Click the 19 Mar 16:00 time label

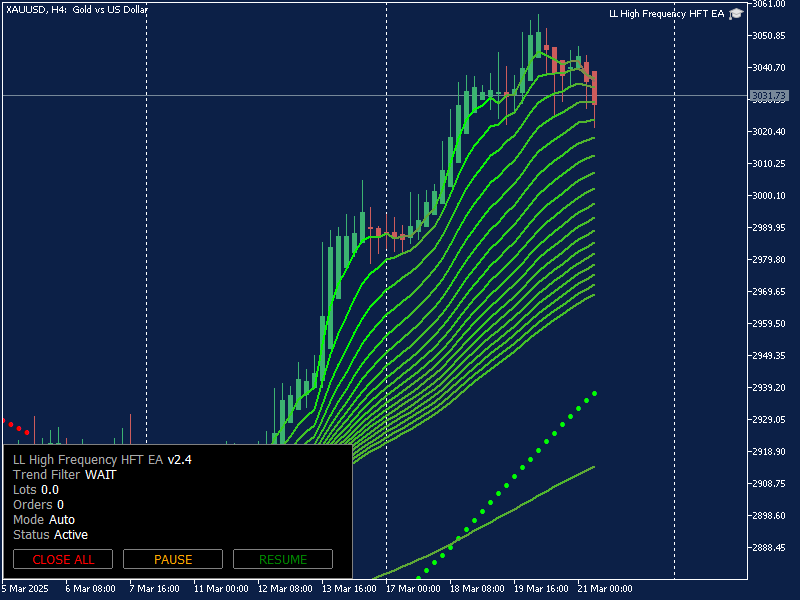pyautogui.click(x=541, y=588)
